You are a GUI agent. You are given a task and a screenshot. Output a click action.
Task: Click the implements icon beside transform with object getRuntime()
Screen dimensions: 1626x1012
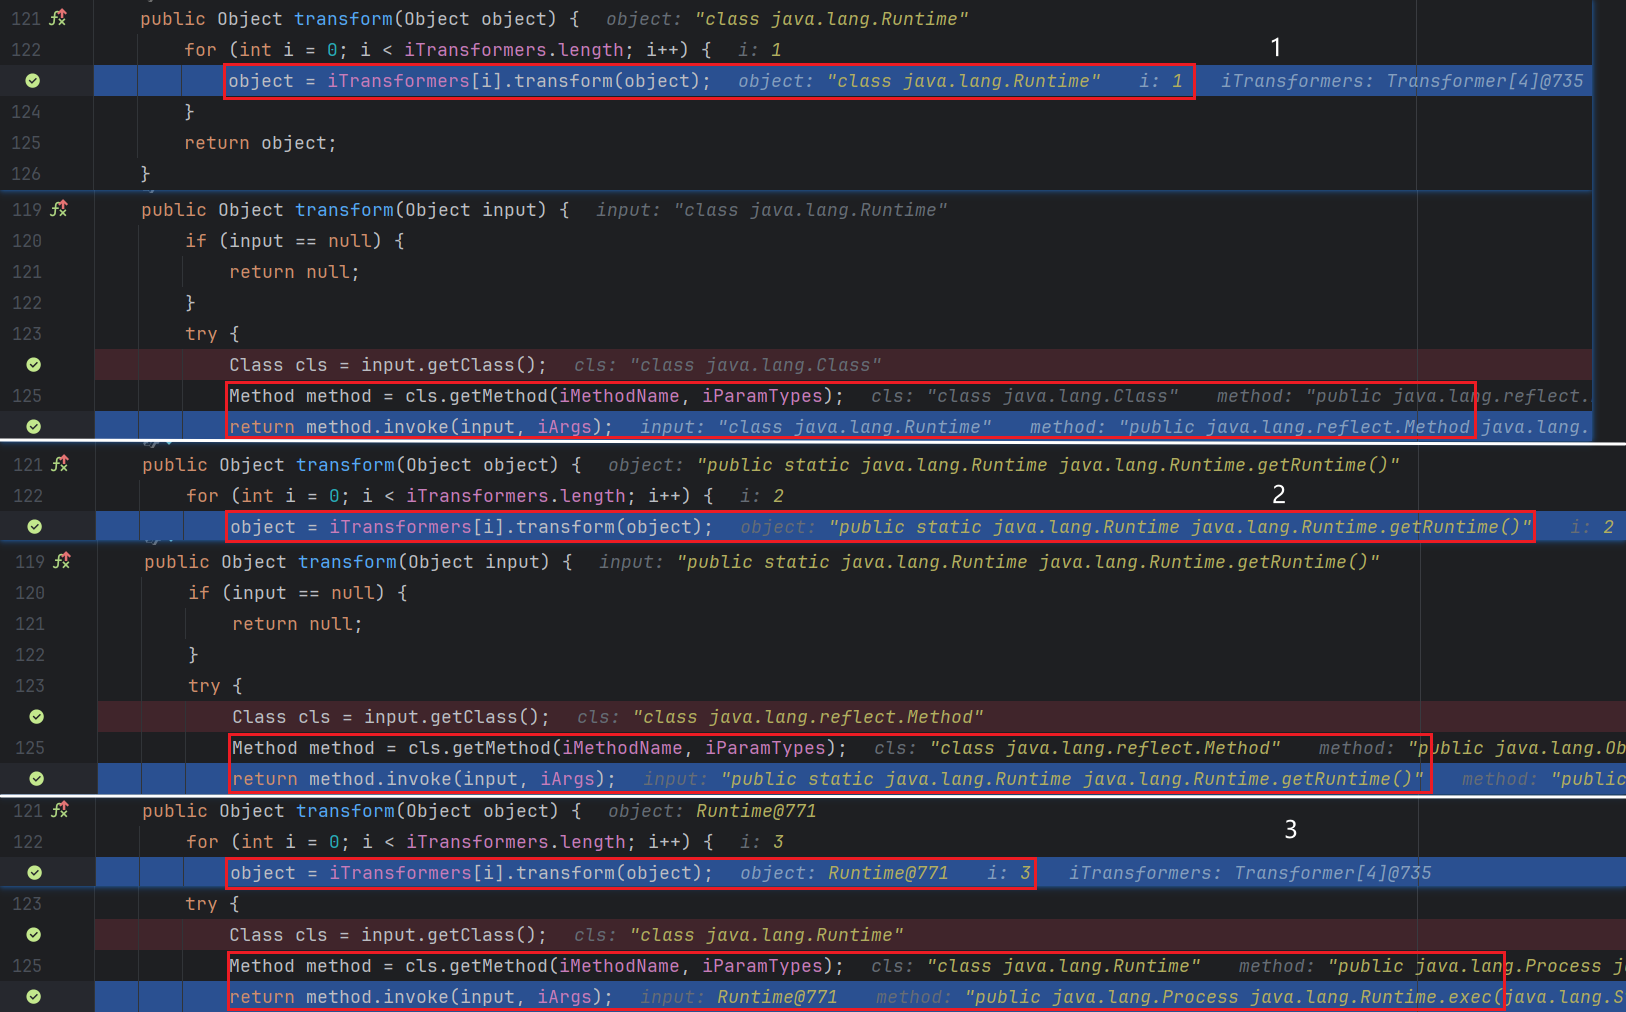tap(60, 464)
